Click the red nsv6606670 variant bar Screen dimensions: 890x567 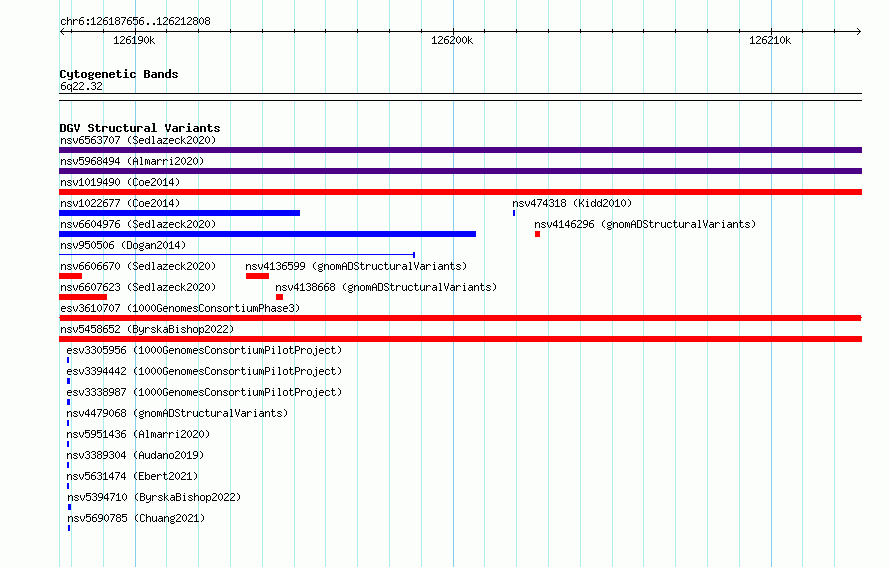(70, 276)
